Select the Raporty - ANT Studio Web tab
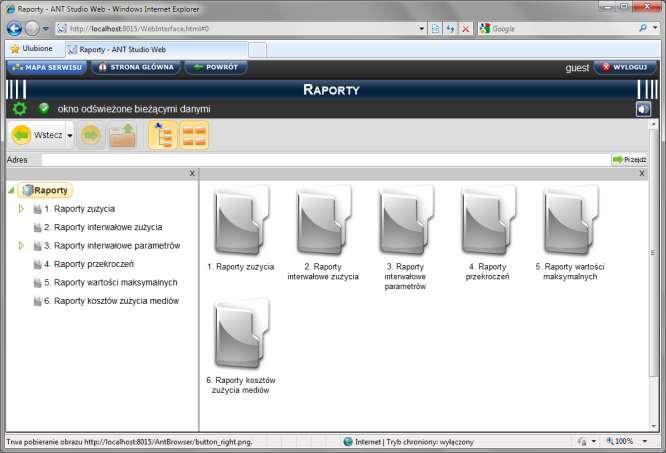Screen dimensions: 666x453 coord(157,49)
